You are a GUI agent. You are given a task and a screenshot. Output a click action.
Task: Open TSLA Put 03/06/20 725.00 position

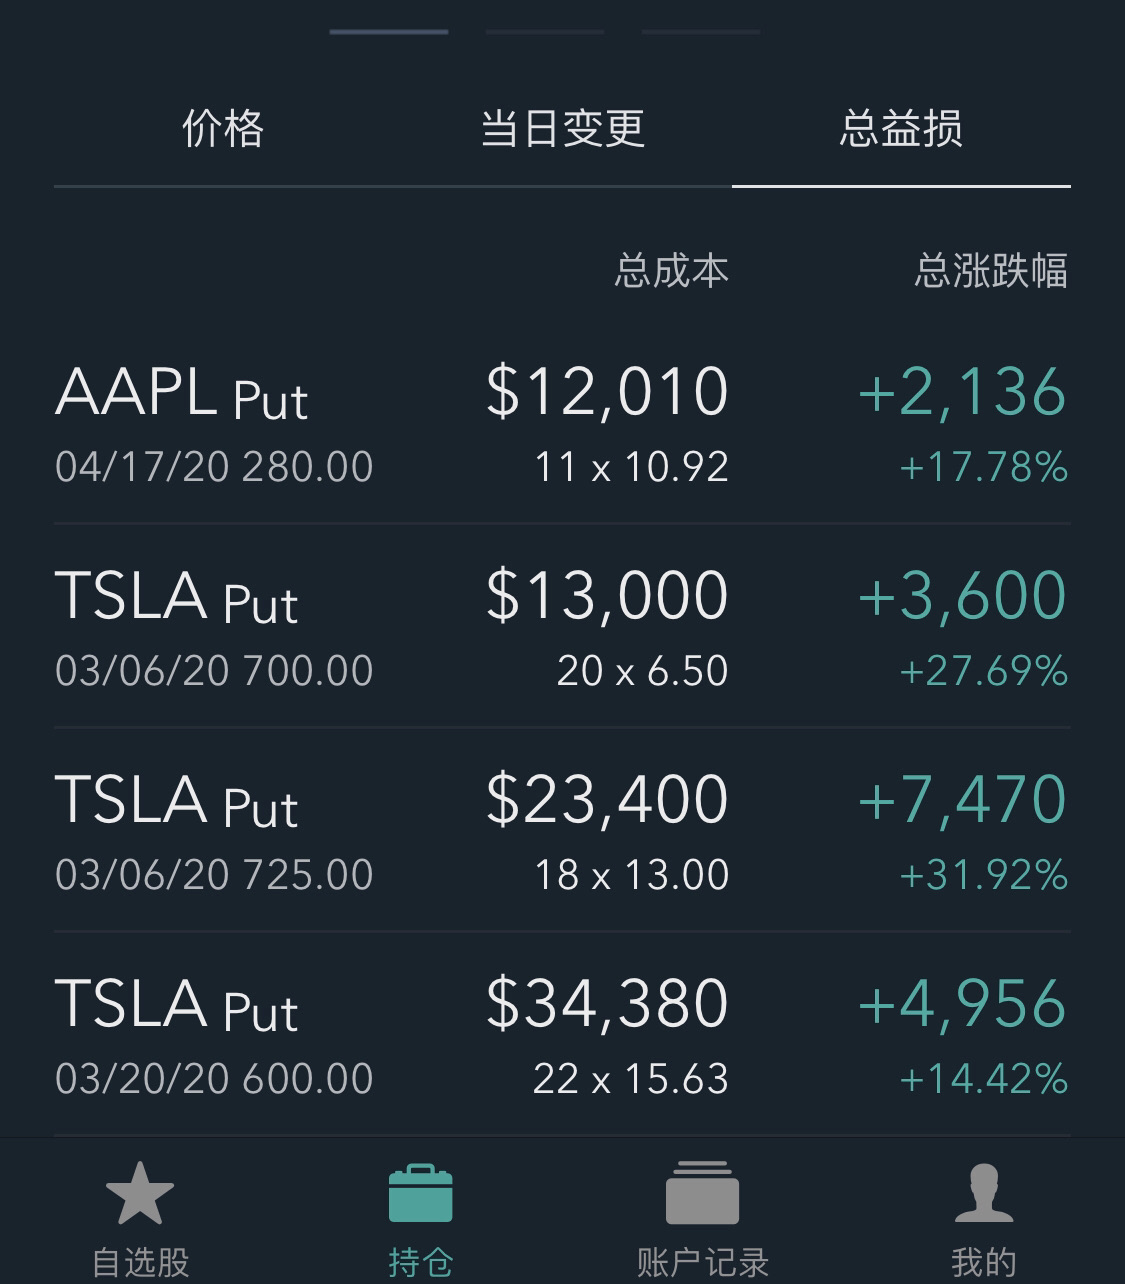click(x=562, y=831)
